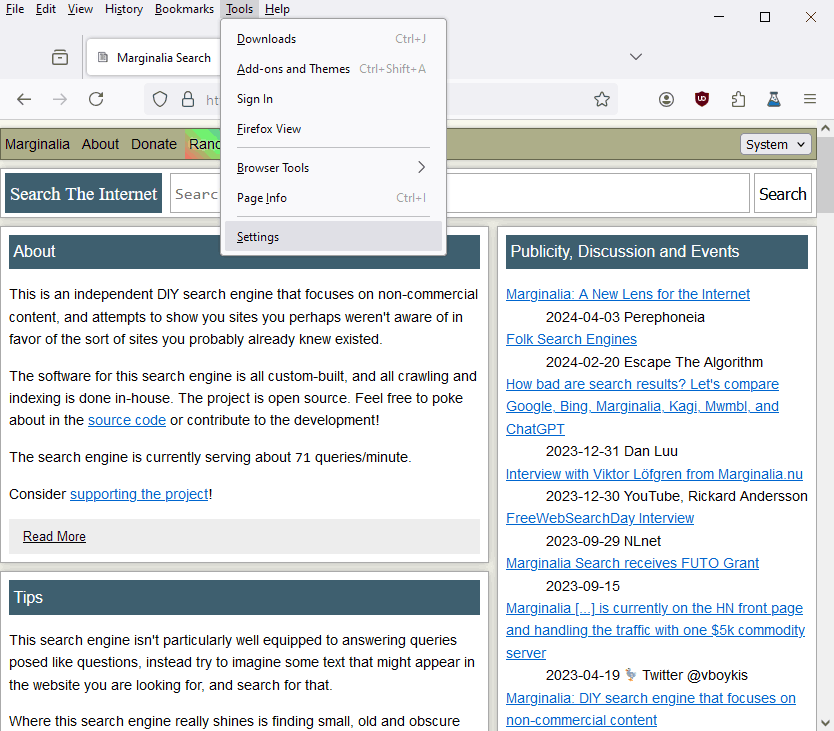Open the hamburger application menu
Image resolution: width=834 pixels, height=731 pixels.
coord(810,99)
